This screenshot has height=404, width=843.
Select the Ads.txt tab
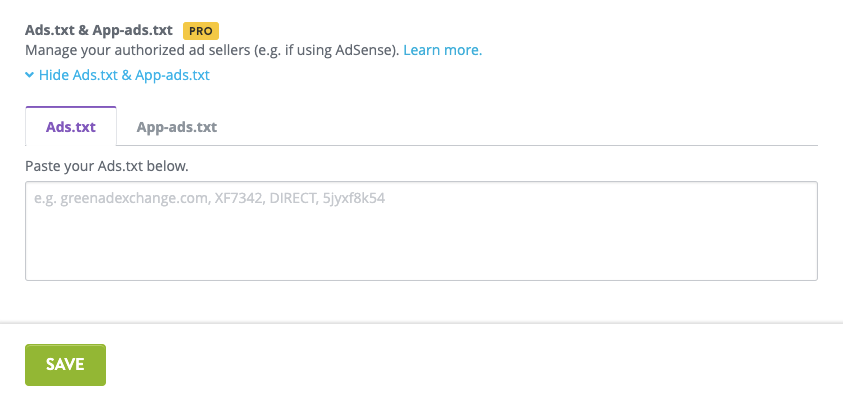(71, 127)
